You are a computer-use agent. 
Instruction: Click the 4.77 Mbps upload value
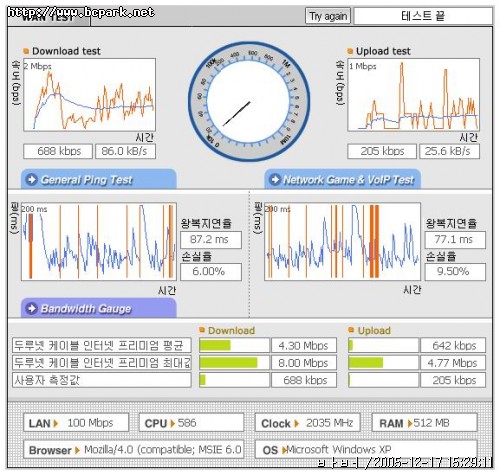coord(453,363)
